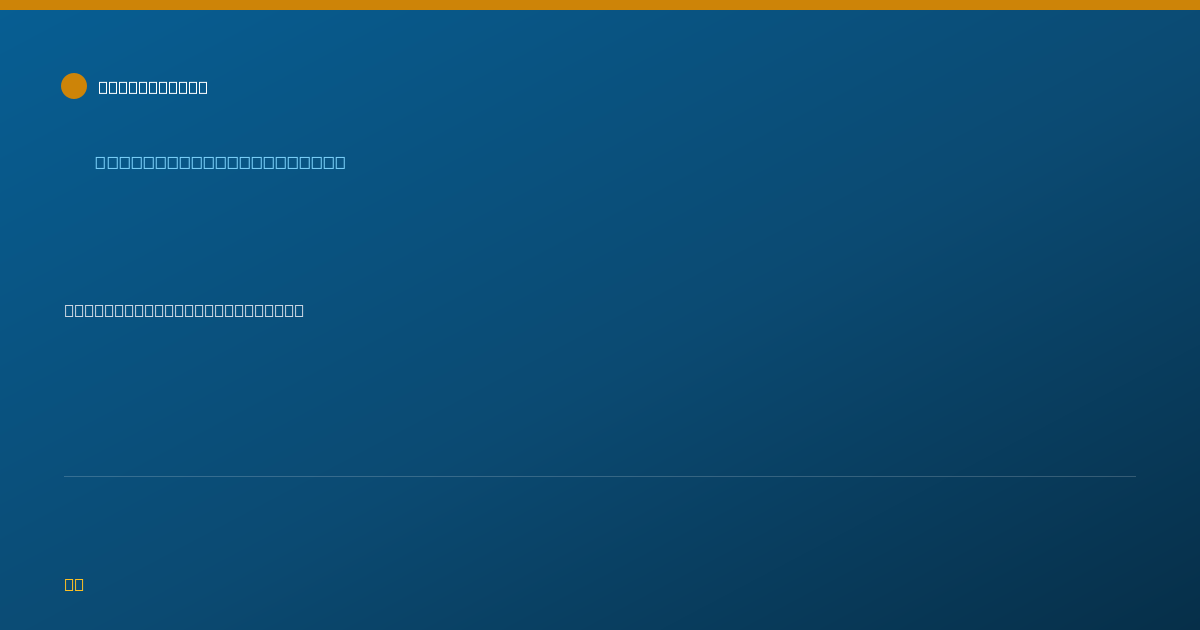Click the thin horizontal divider line
The image size is (1200, 630).
[x=600, y=476]
